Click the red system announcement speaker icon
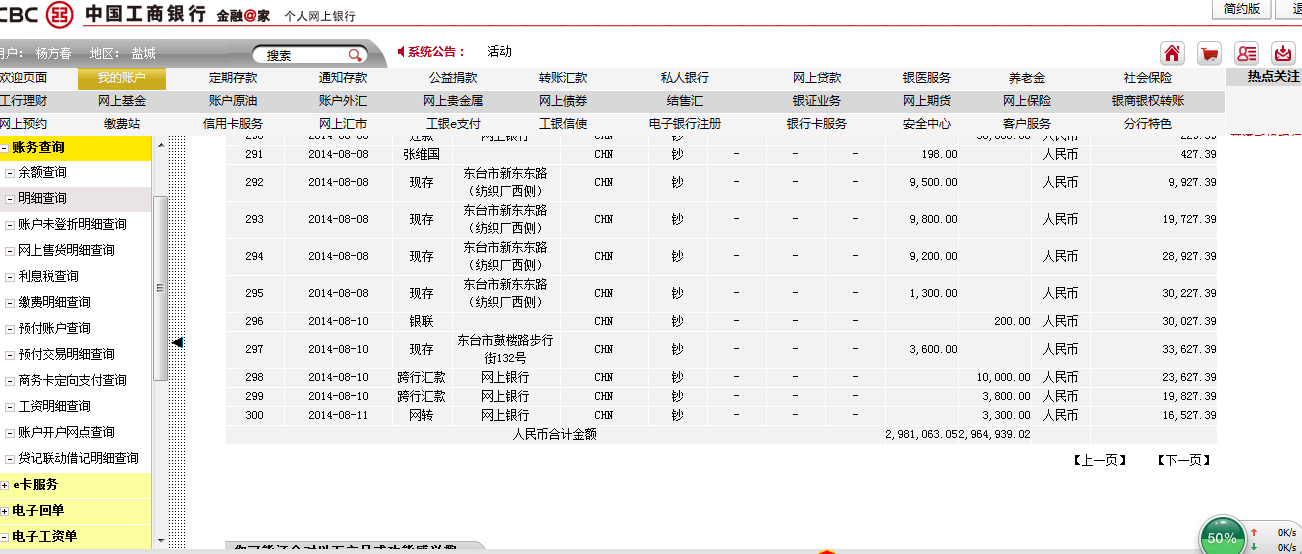The width and height of the screenshot is (1302, 554). pos(401,51)
